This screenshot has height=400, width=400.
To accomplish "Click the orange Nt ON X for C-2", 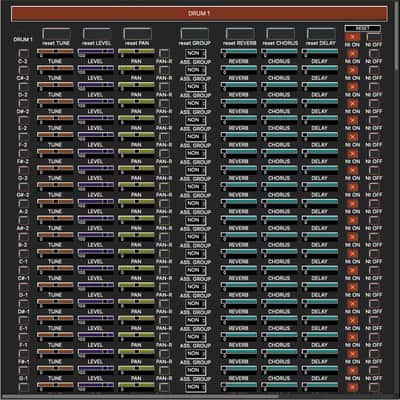I will (352, 54).
